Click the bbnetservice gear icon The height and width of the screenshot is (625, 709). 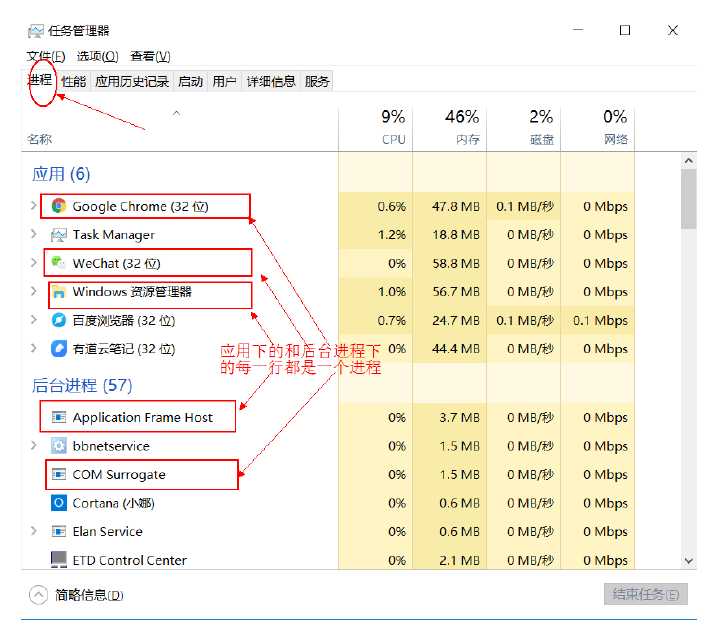point(59,445)
